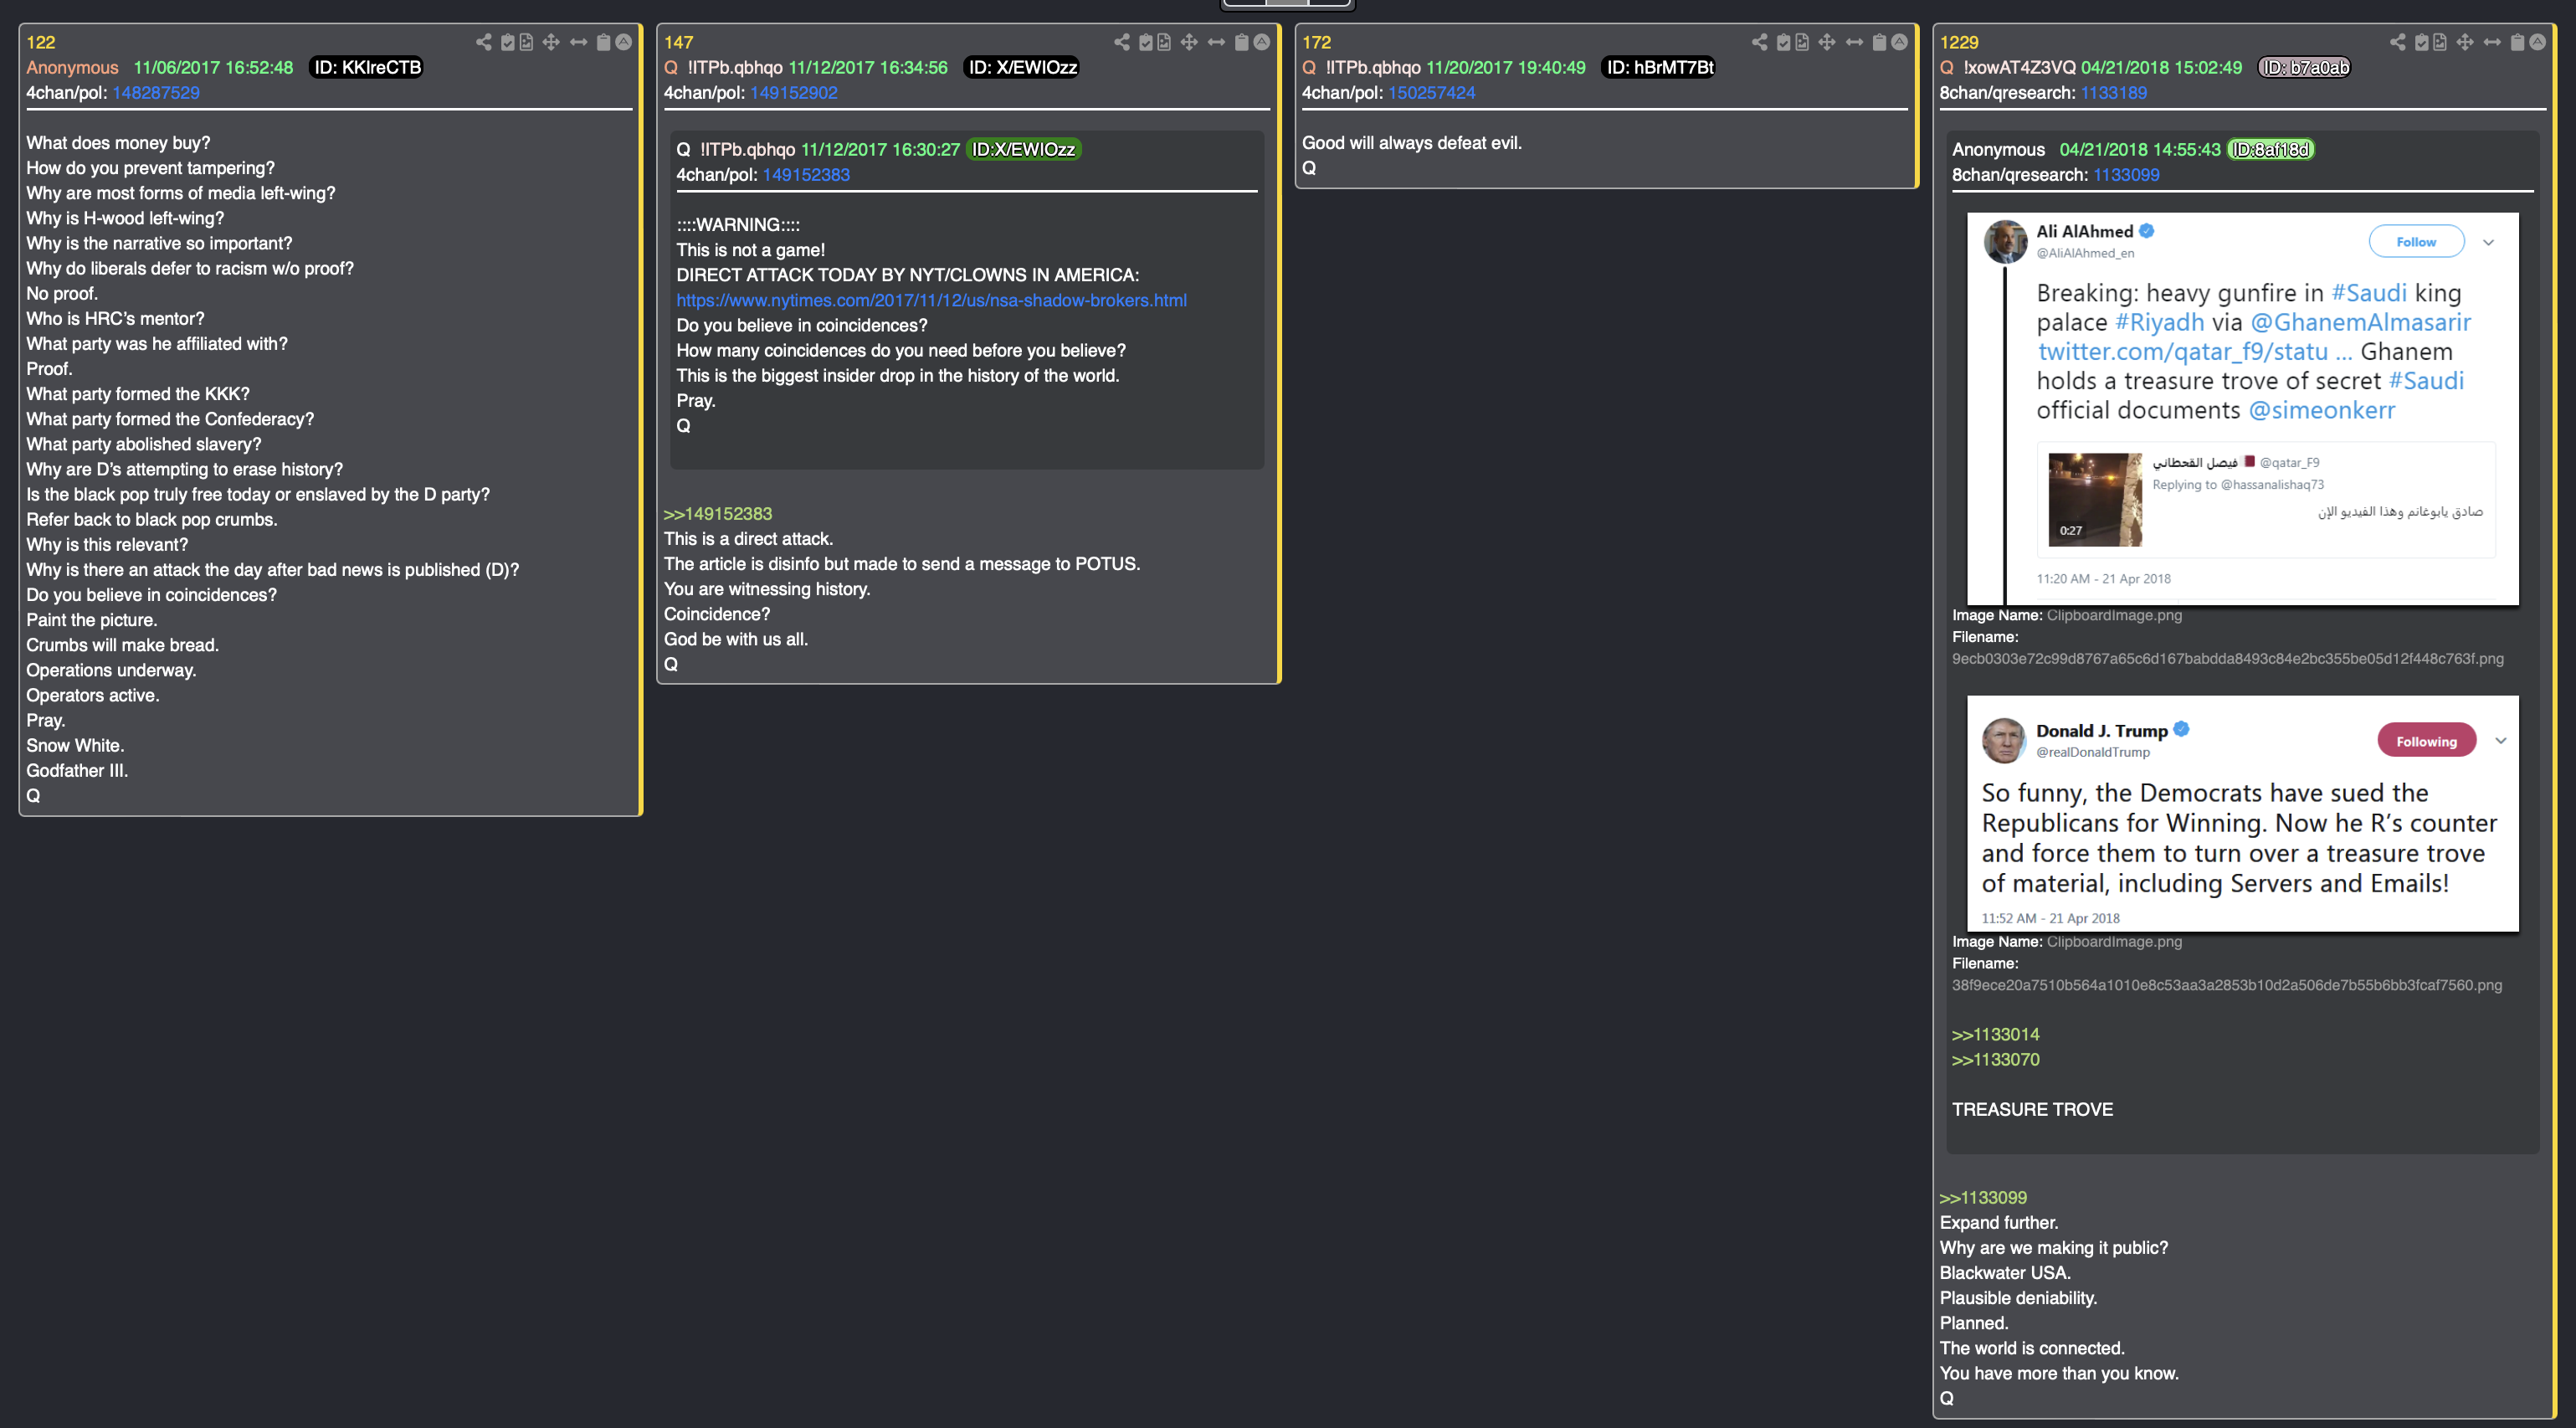Open quoted post link 149152383 in header

806,175
